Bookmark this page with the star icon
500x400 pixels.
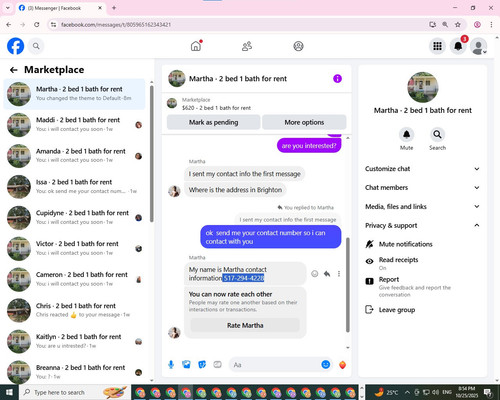(x=458, y=24)
